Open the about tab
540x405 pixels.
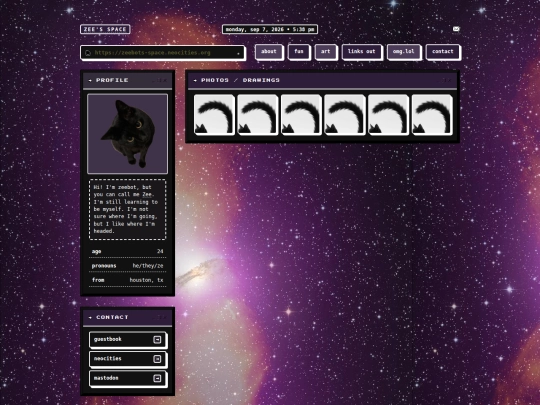point(269,52)
